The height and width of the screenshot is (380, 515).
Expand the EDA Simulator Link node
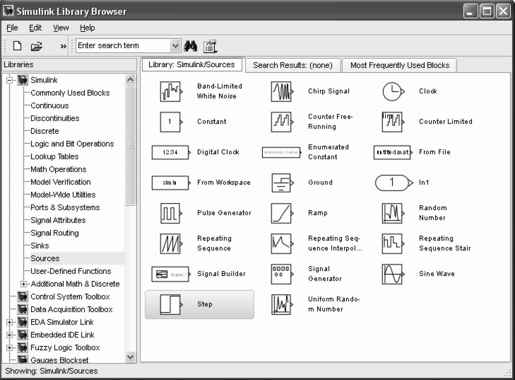(x=10, y=322)
